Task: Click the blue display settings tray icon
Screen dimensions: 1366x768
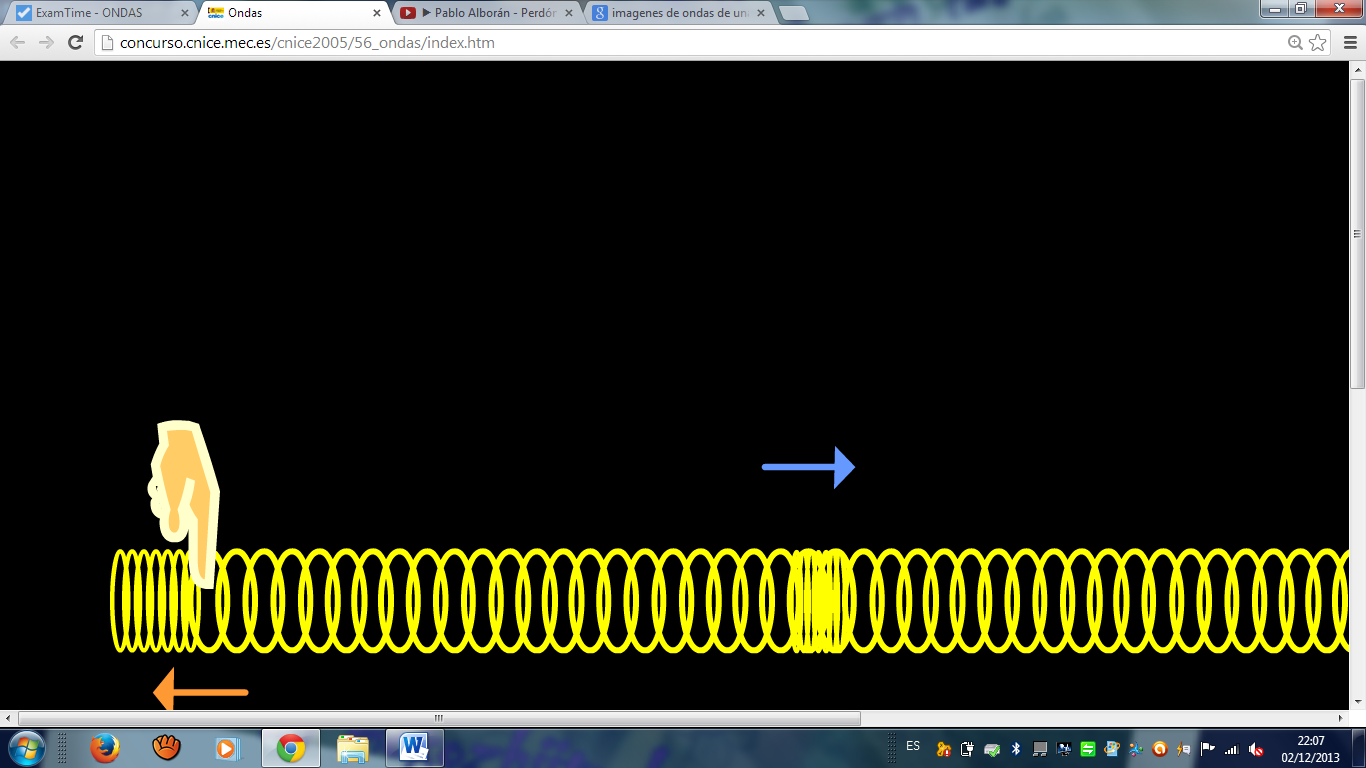Action: [1064, 749]
